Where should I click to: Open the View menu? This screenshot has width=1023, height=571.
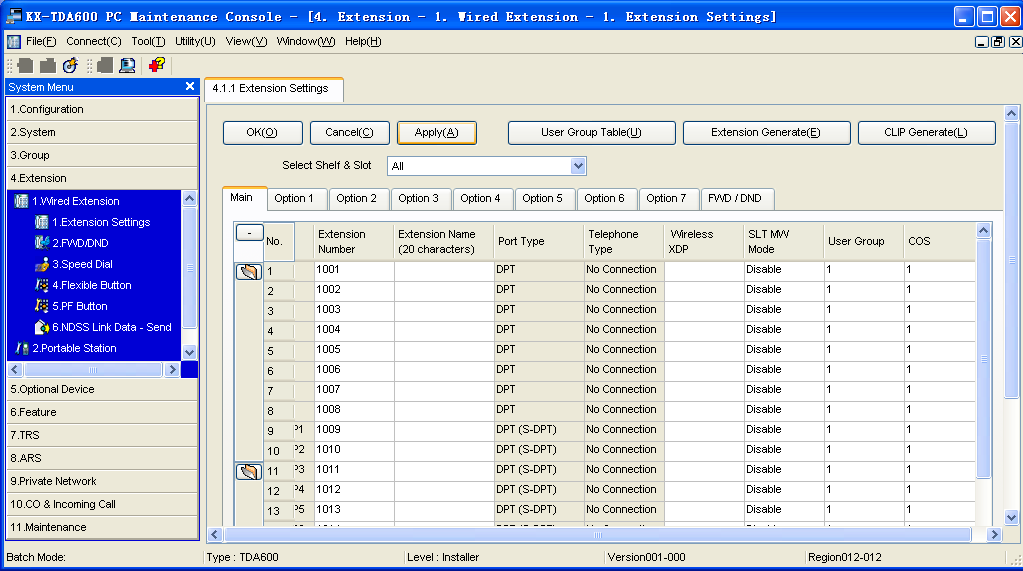pyautogui.click(x=246, y=41)
